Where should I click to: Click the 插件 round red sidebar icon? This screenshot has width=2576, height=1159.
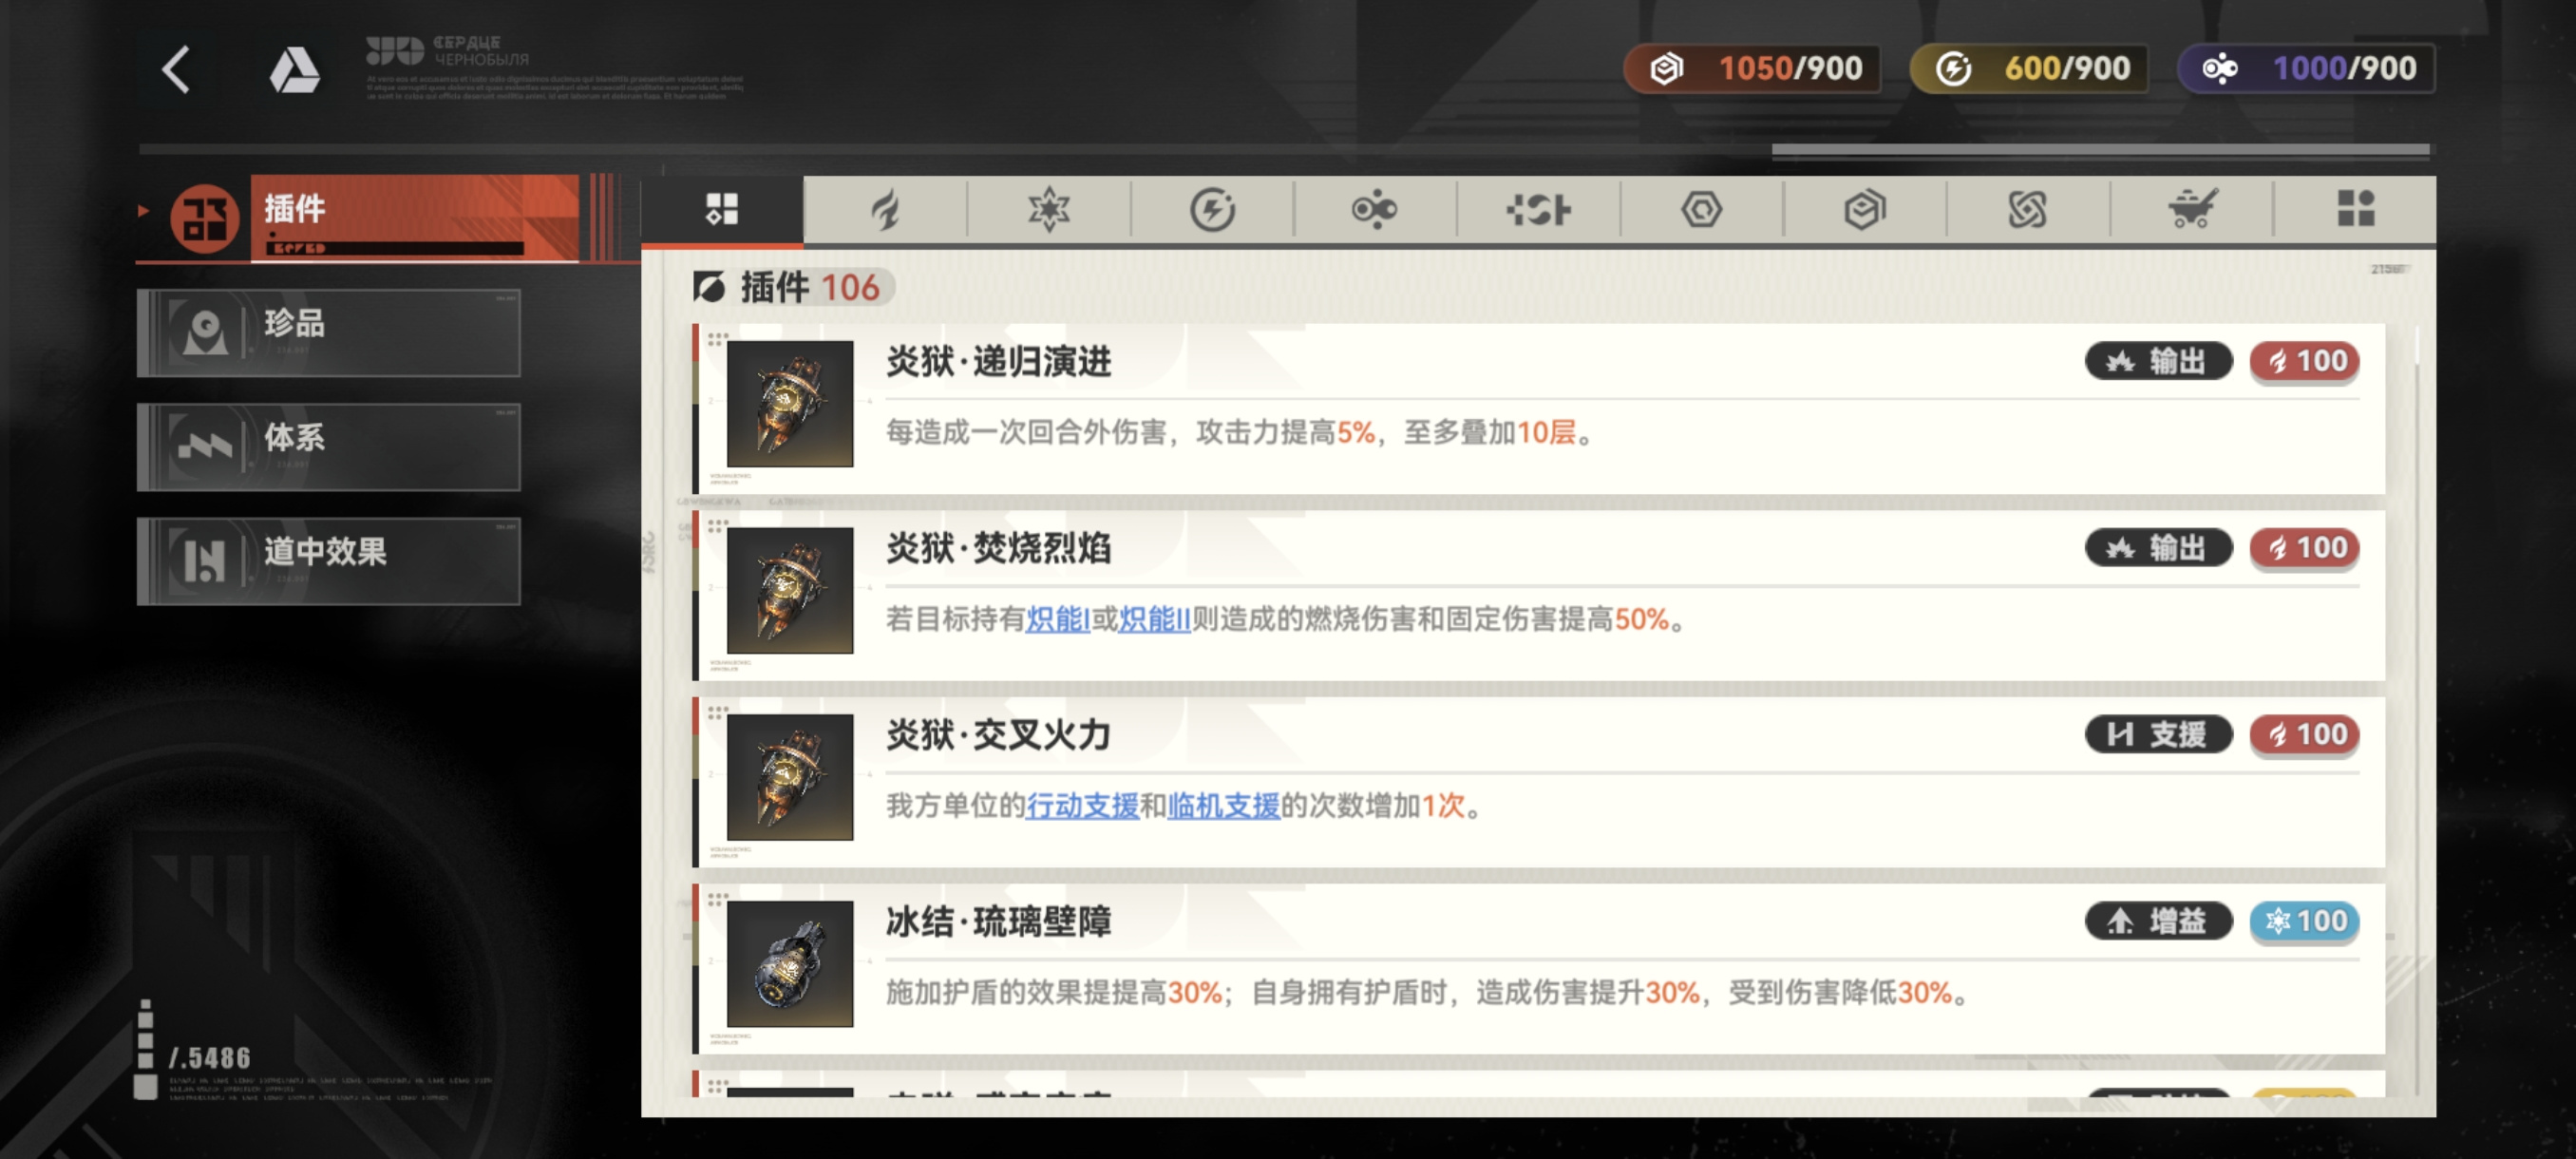[x=204, y=219]
